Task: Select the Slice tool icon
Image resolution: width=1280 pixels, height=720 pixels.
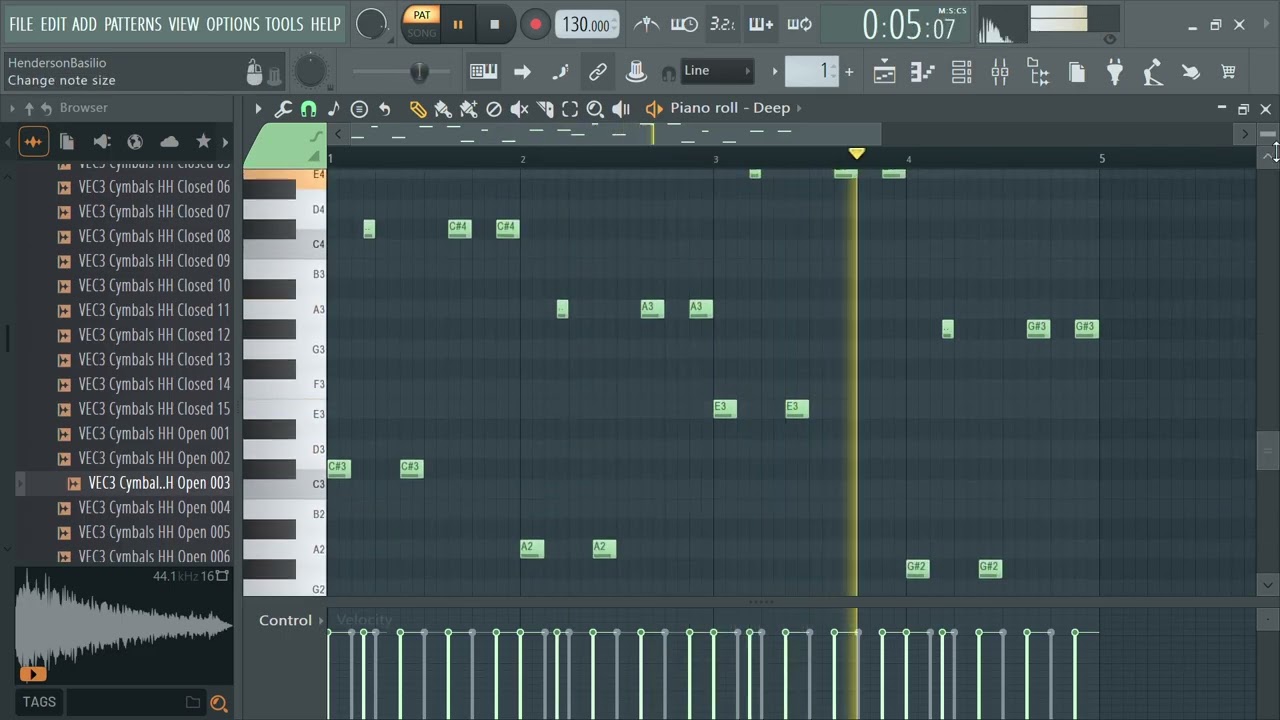Action: pos(545,109)
